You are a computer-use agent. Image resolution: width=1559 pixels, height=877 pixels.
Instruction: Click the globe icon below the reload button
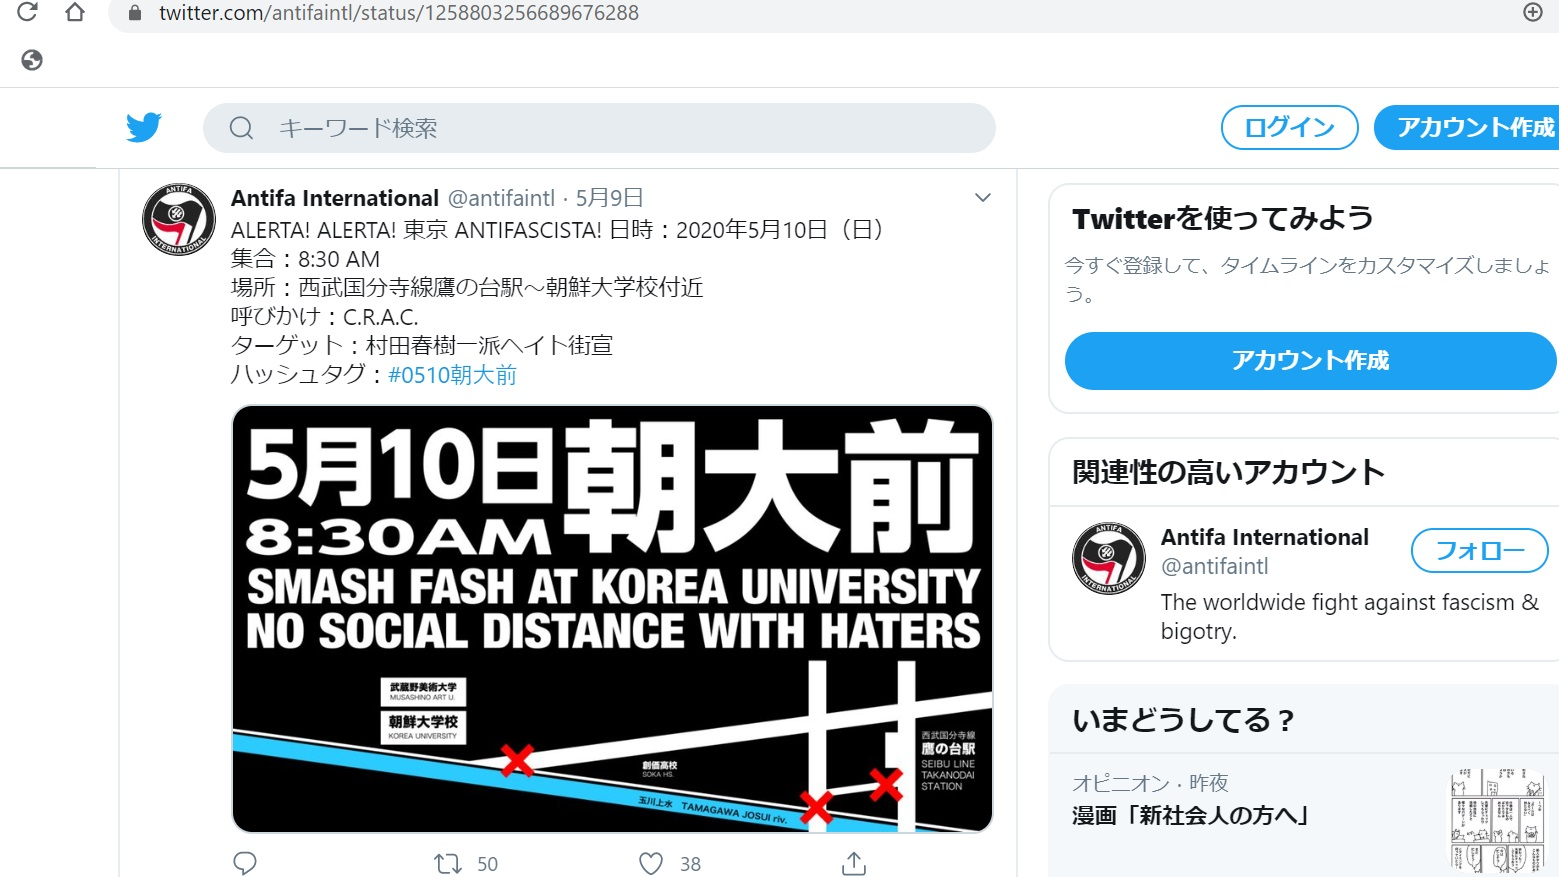tap(32, 60)
